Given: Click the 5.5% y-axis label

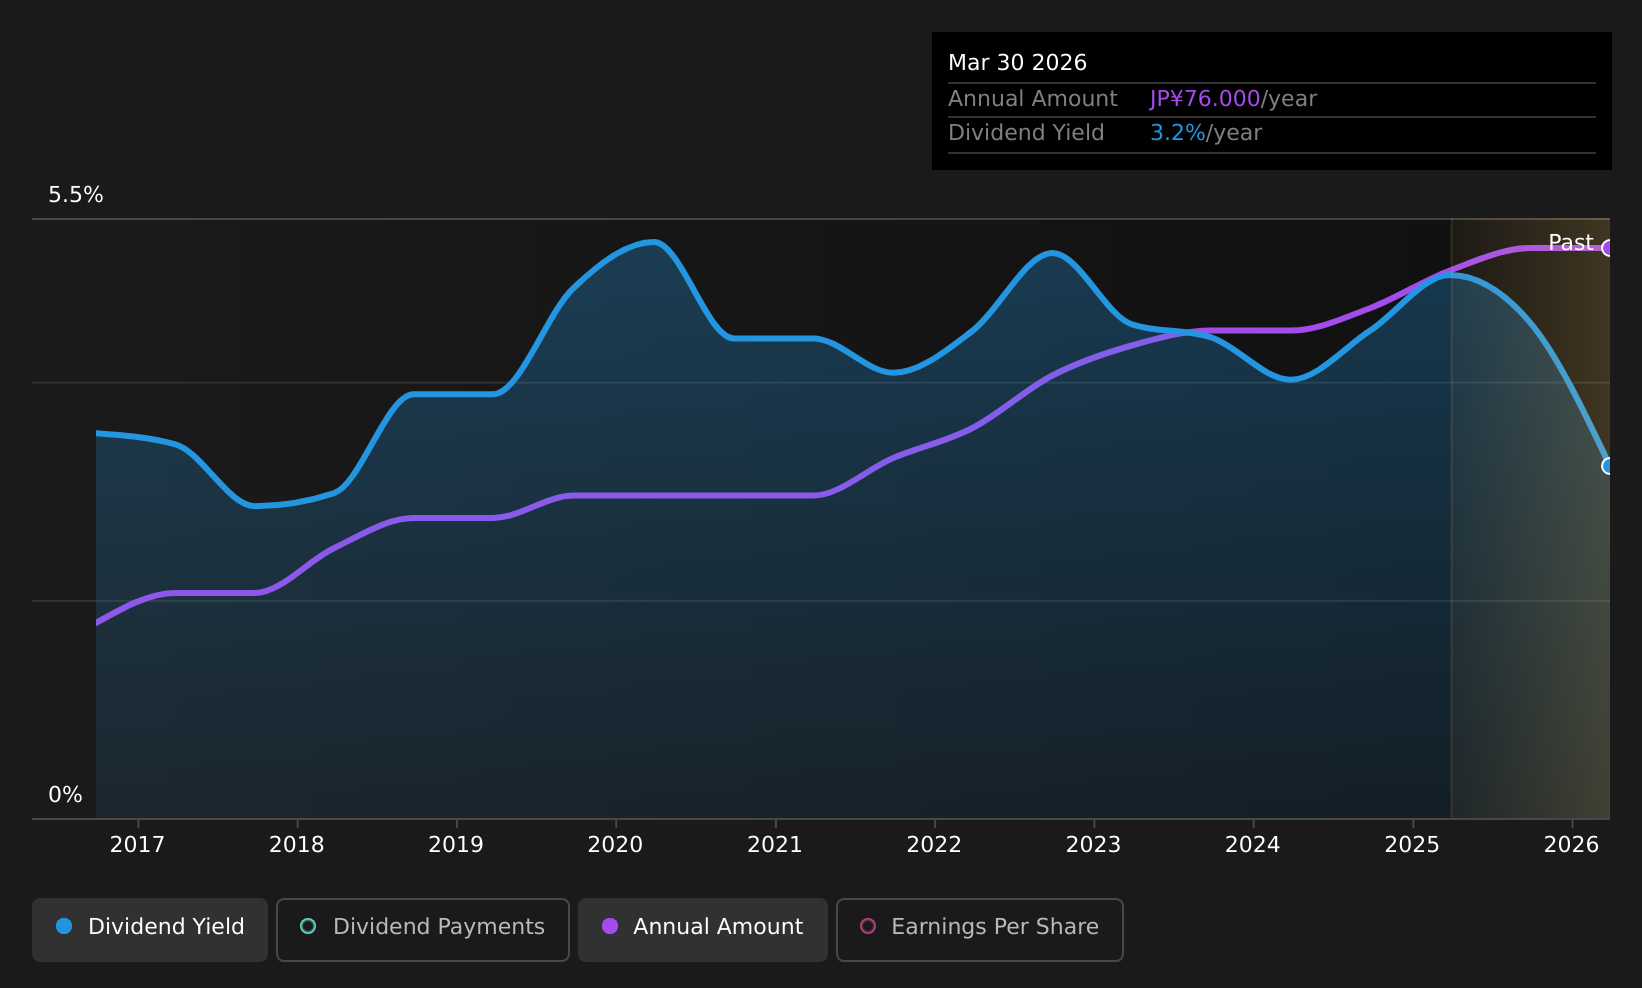Looking at the screenshot, I should click(x=76, y=195).
